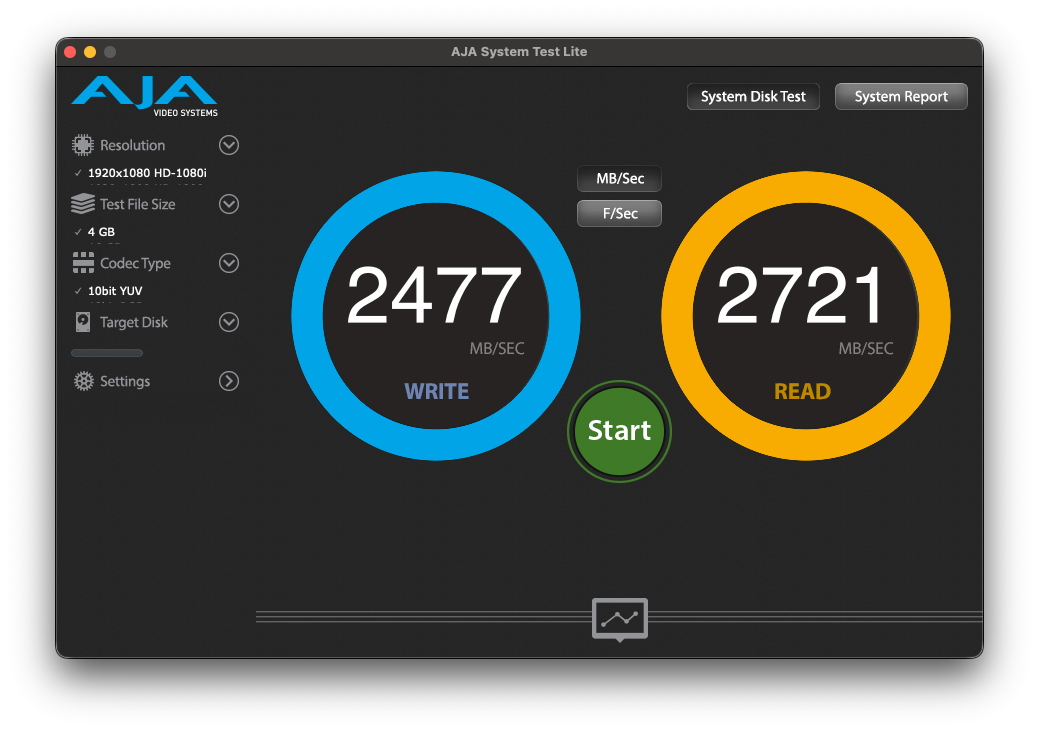Click the Test File Size stack icon

(83, 204)
